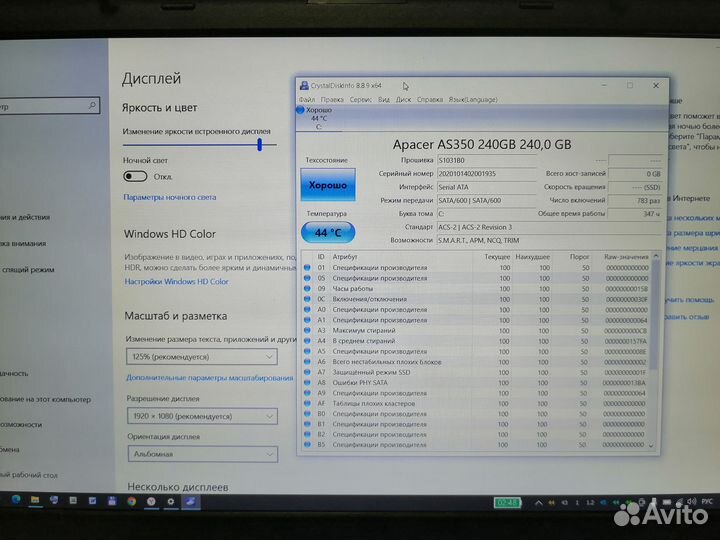
Task: Open the Правка menu
Action: [x=332, y=100]
